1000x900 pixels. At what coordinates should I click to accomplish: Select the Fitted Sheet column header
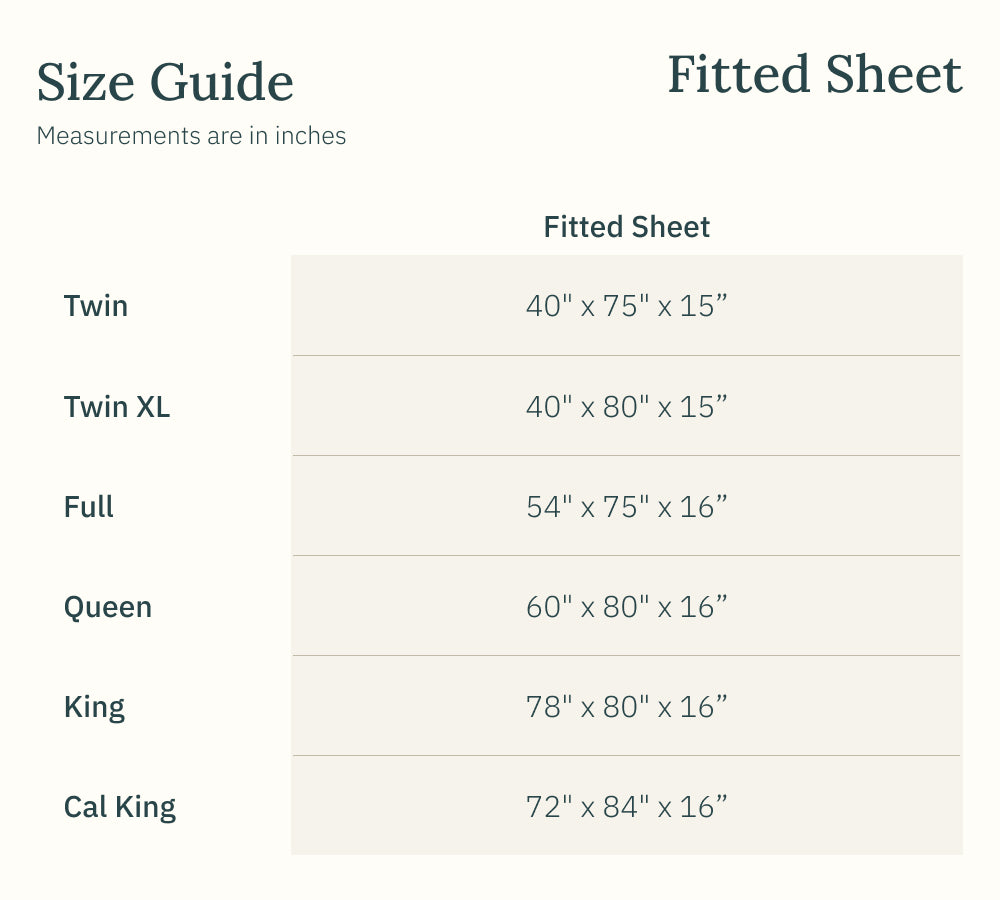point(626,227)
